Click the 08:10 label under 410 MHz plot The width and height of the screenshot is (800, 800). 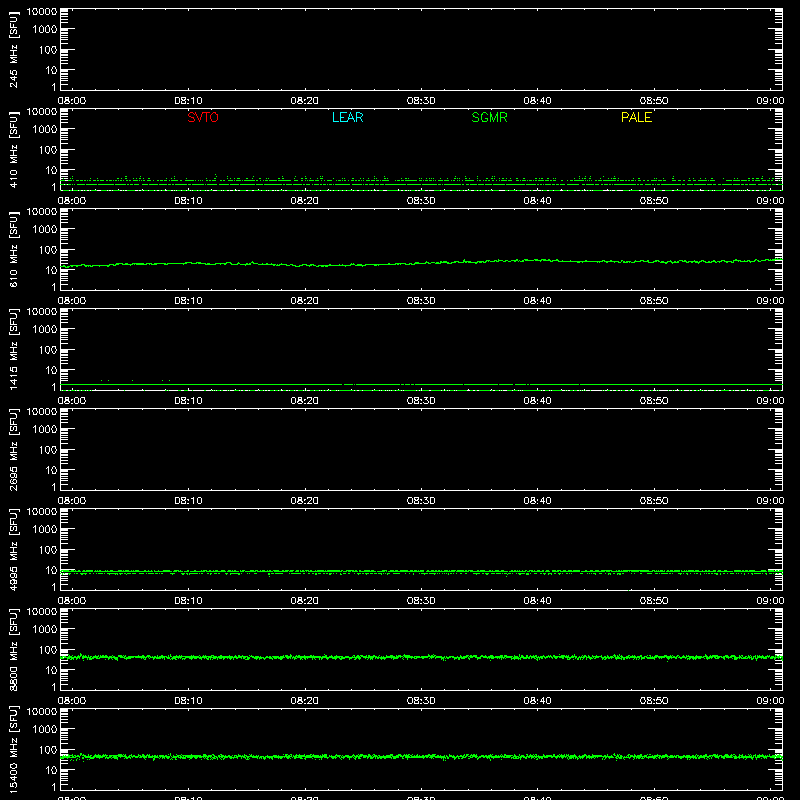click(188, 201)
